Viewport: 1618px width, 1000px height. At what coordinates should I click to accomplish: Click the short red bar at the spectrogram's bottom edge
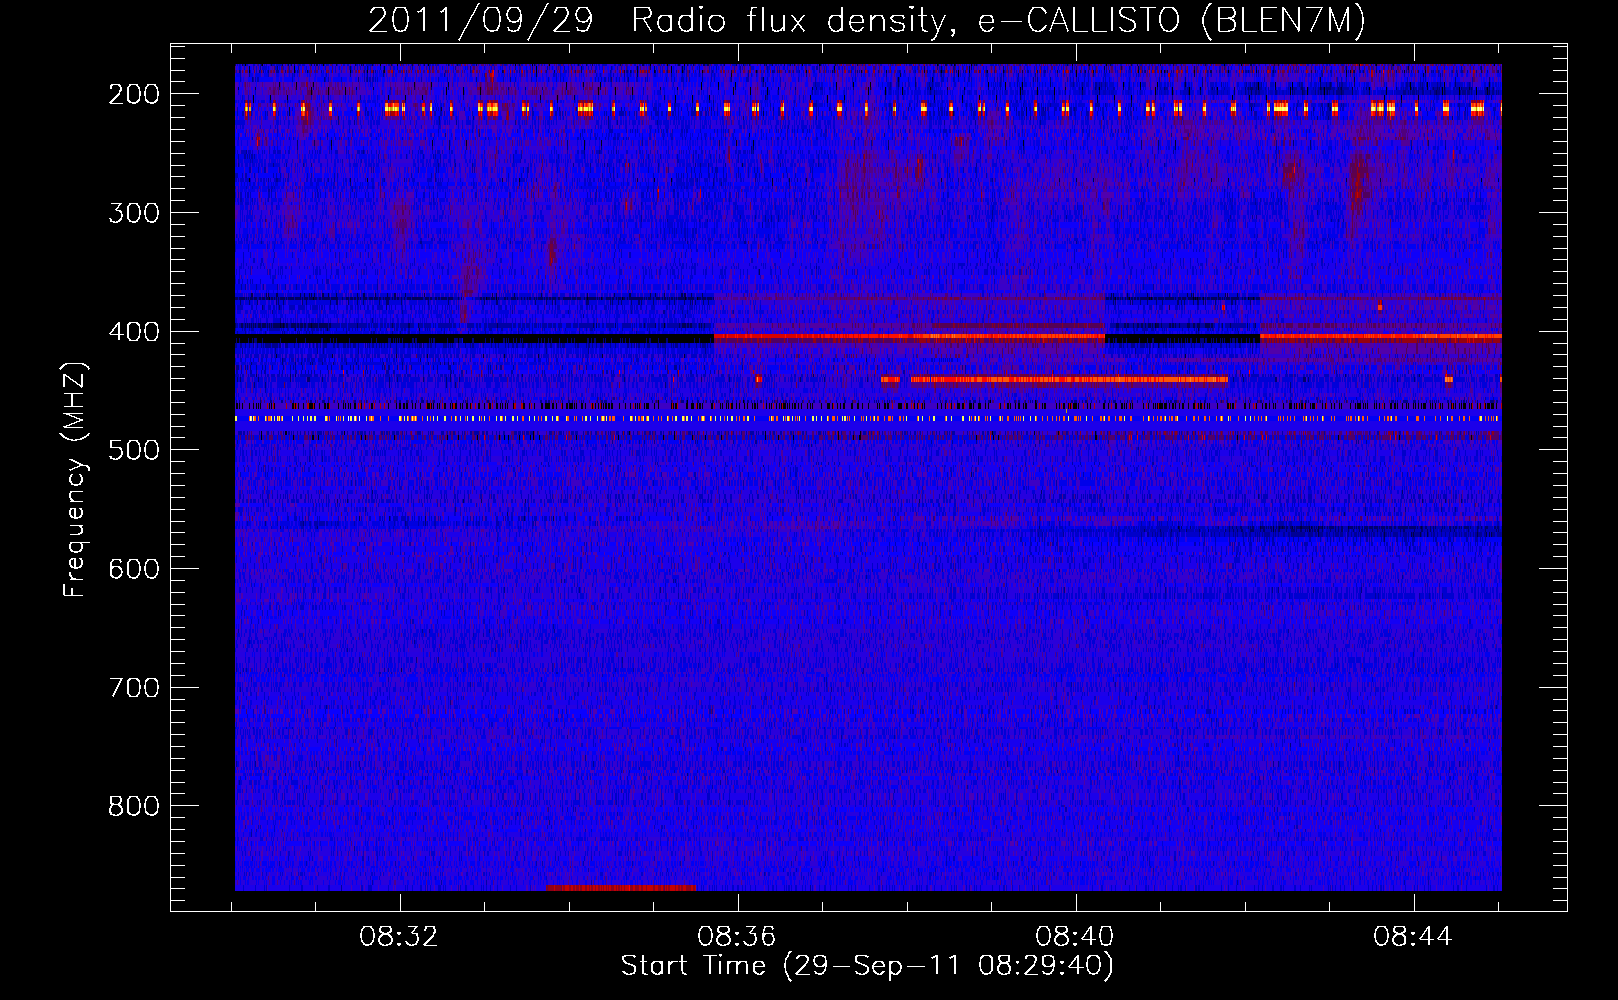click(620, 888)
